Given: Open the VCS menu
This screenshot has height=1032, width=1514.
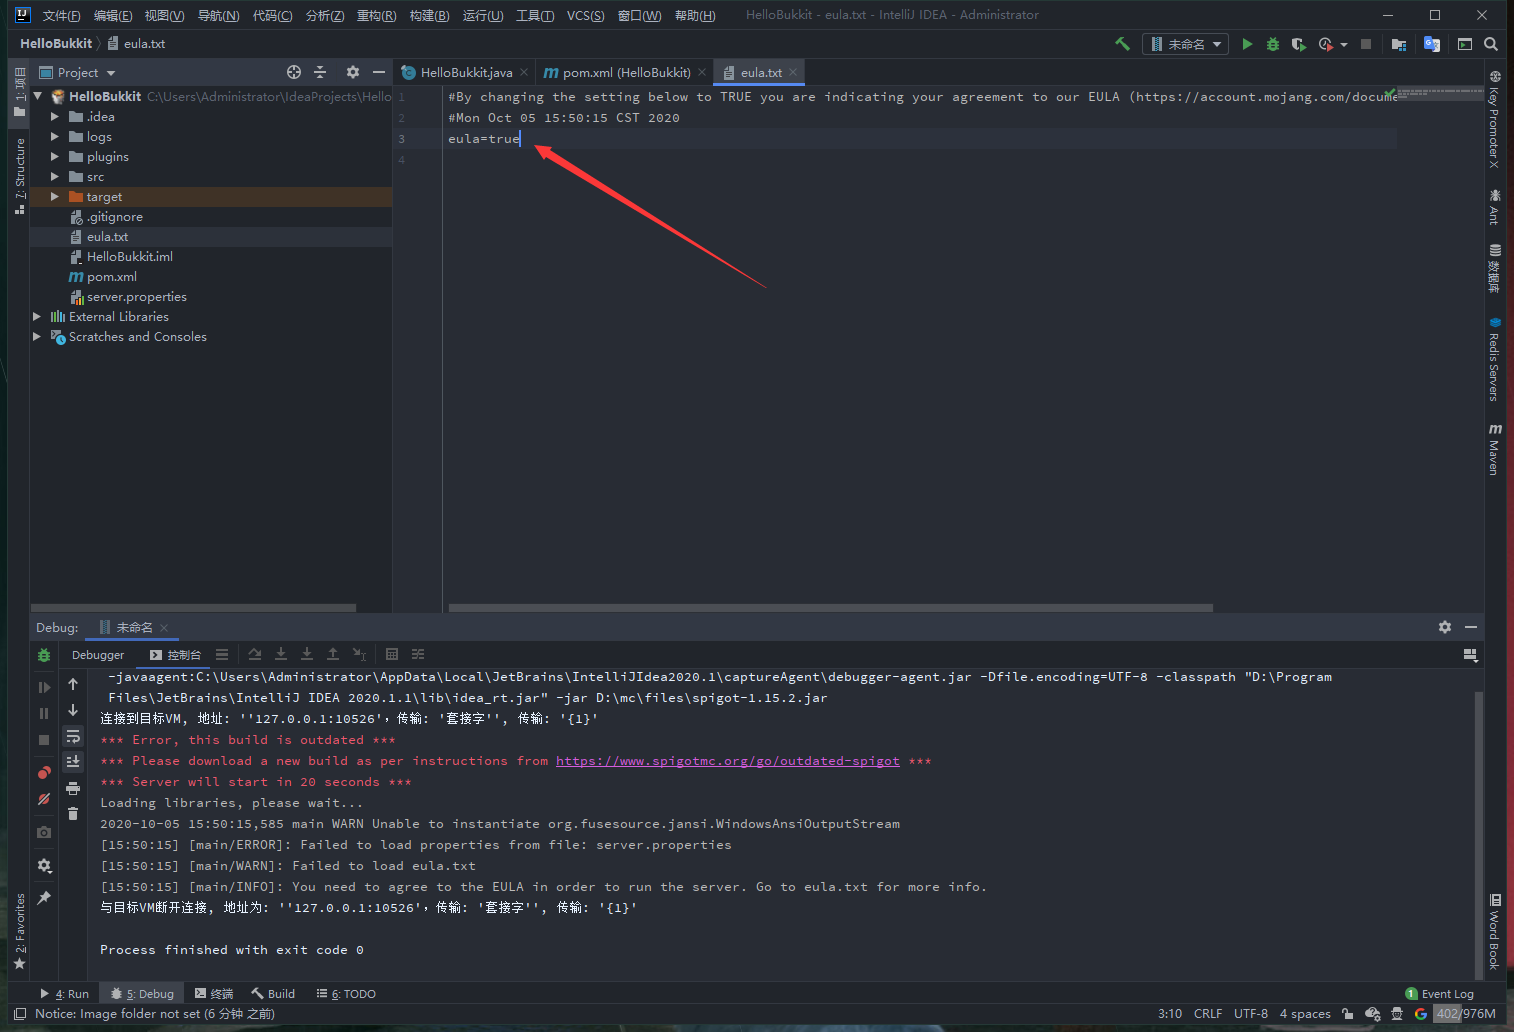Looking at the screenshot, I should (x=585, y=15).
